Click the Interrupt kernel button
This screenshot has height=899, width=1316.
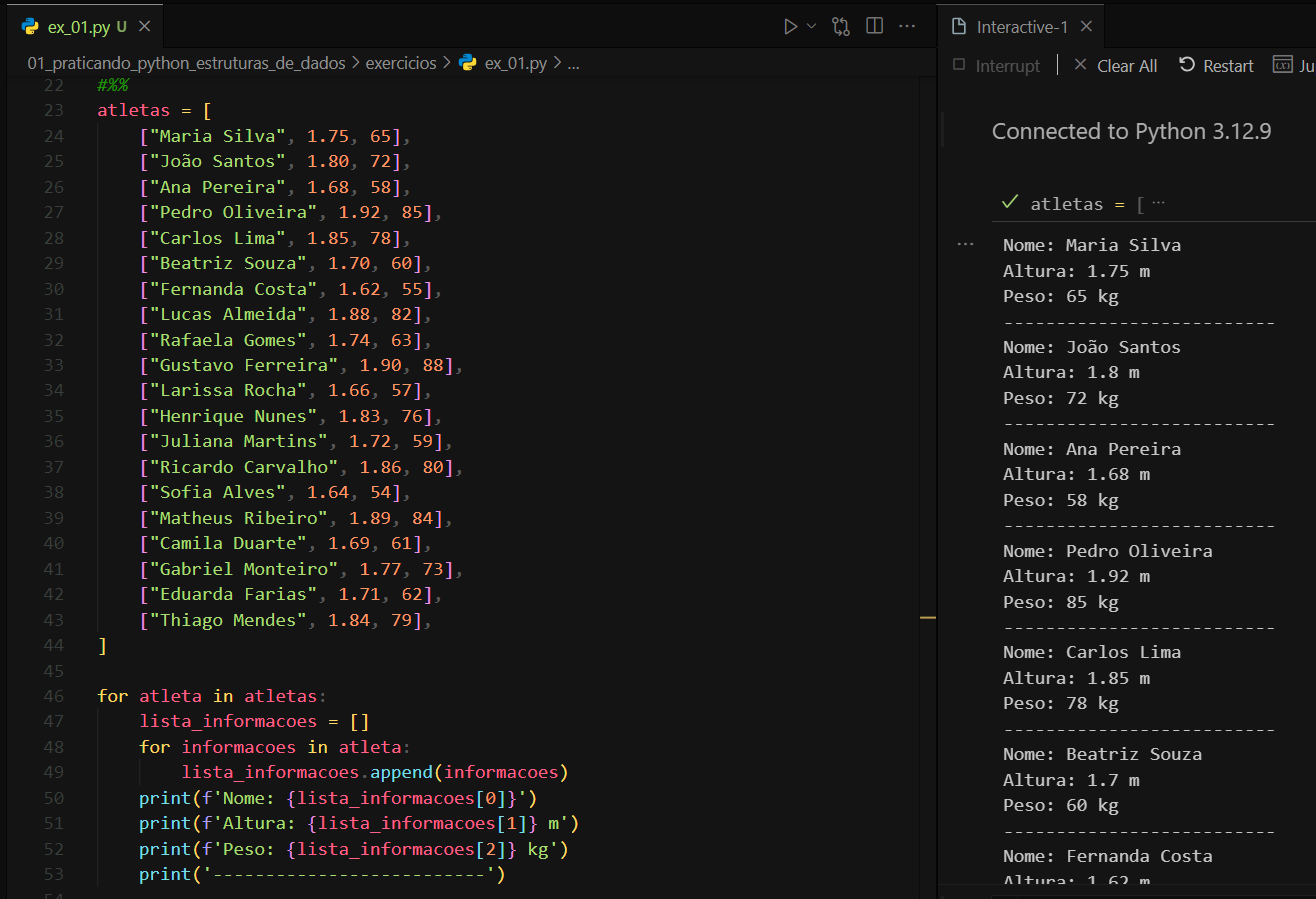tap(997, 65)
